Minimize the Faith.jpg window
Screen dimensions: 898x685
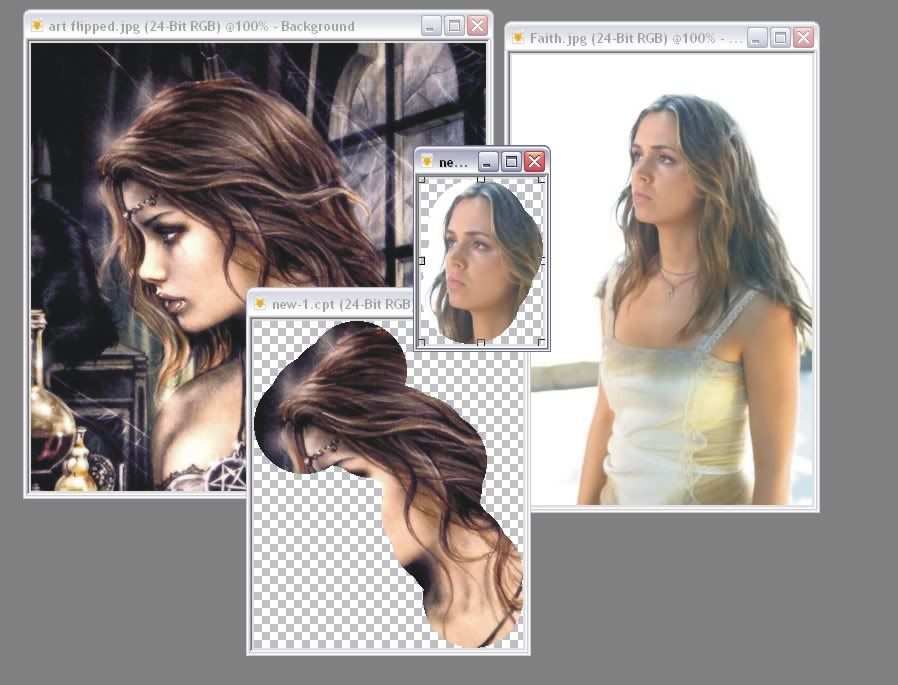tap(757, 38)
